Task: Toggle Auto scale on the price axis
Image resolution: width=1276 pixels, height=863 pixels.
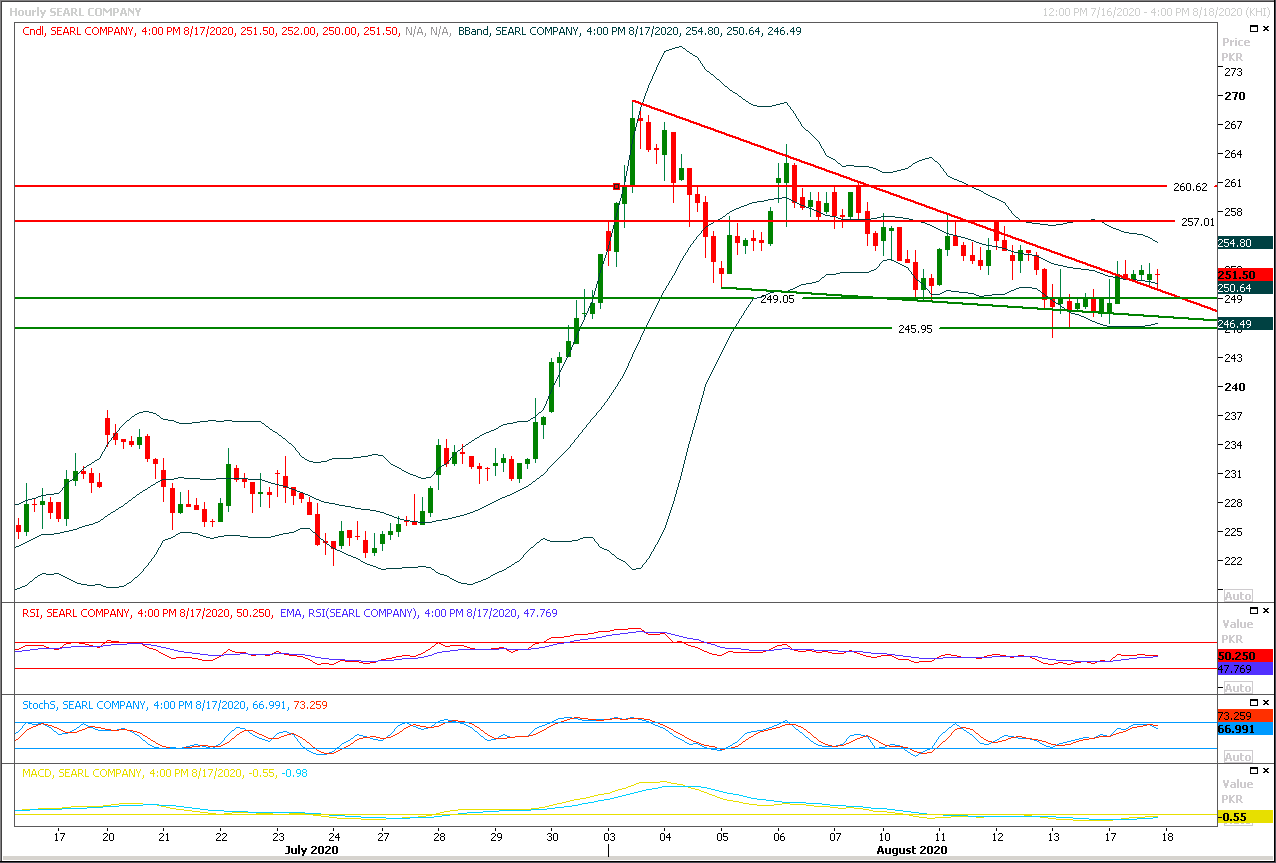Action: coord(1237,596)
